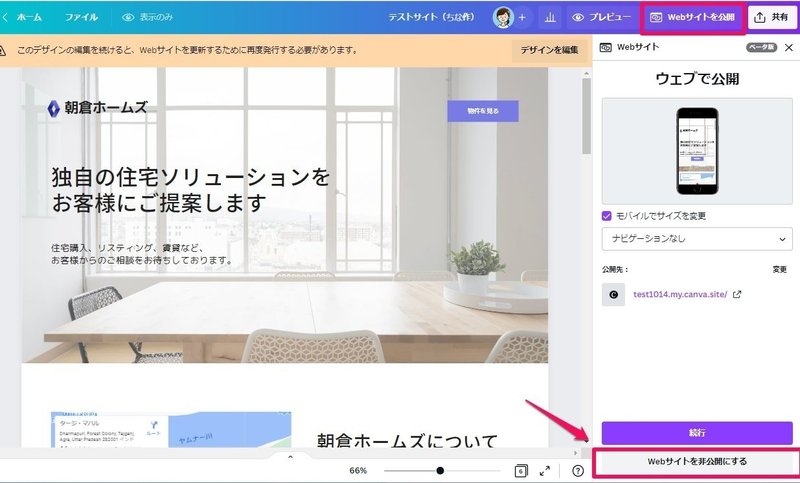Close the Webサイト panel
The width and height of the screenshot is (800, 483).
[x=789, y=47]
